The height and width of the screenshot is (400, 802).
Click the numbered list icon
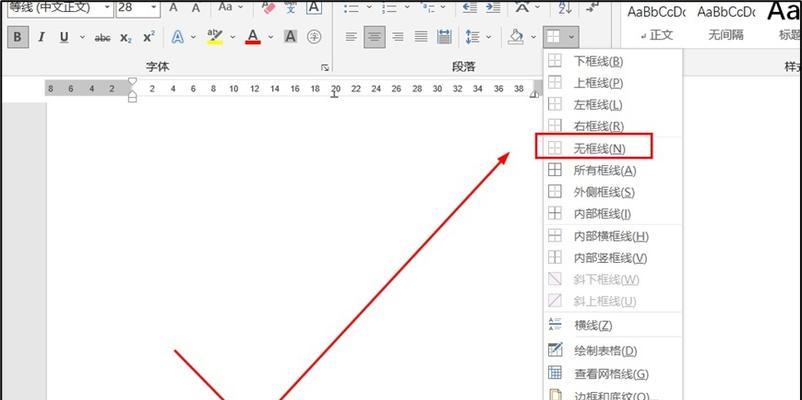point(390,7)
